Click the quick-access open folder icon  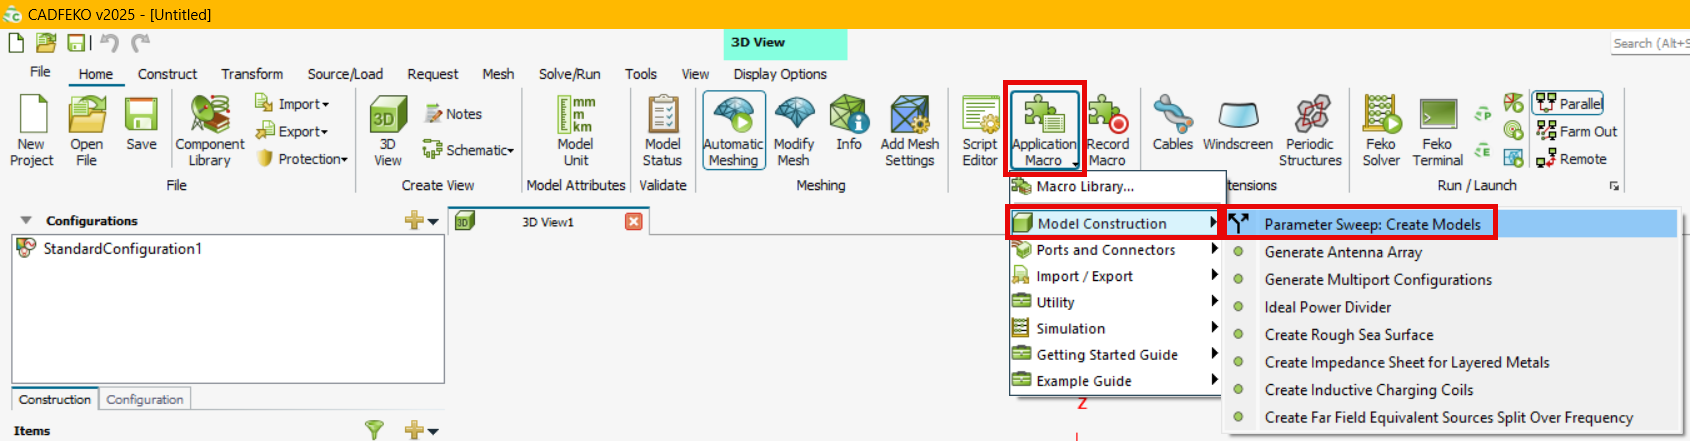(46, 42)
